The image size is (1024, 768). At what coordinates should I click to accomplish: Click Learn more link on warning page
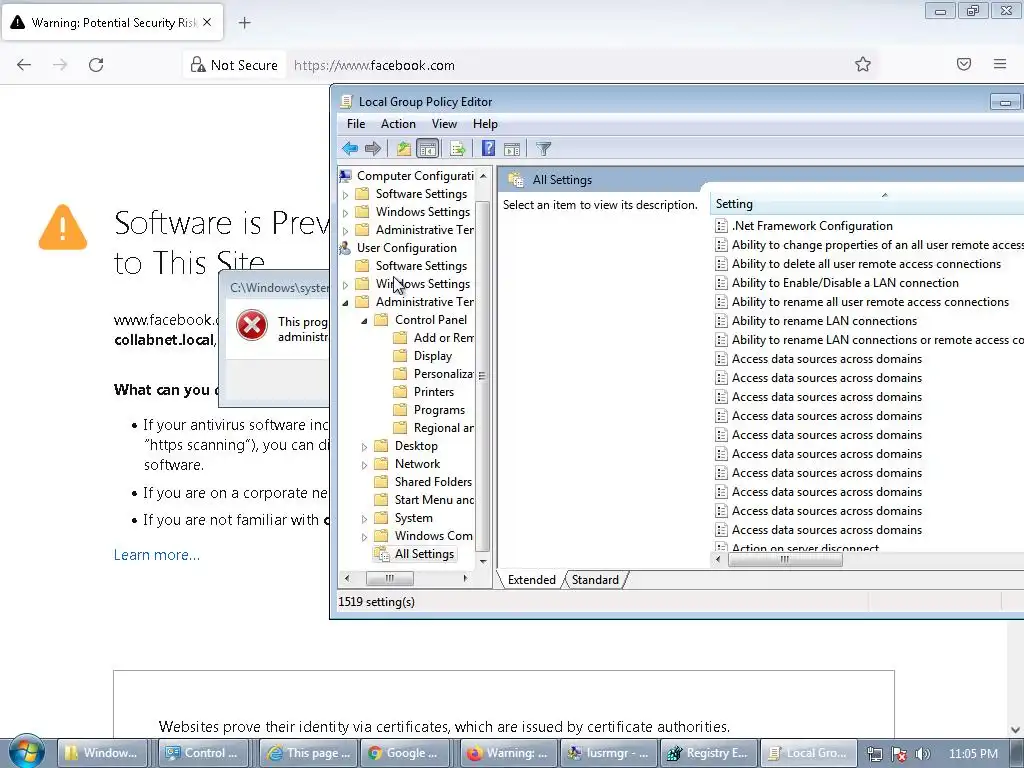[157, 554]
